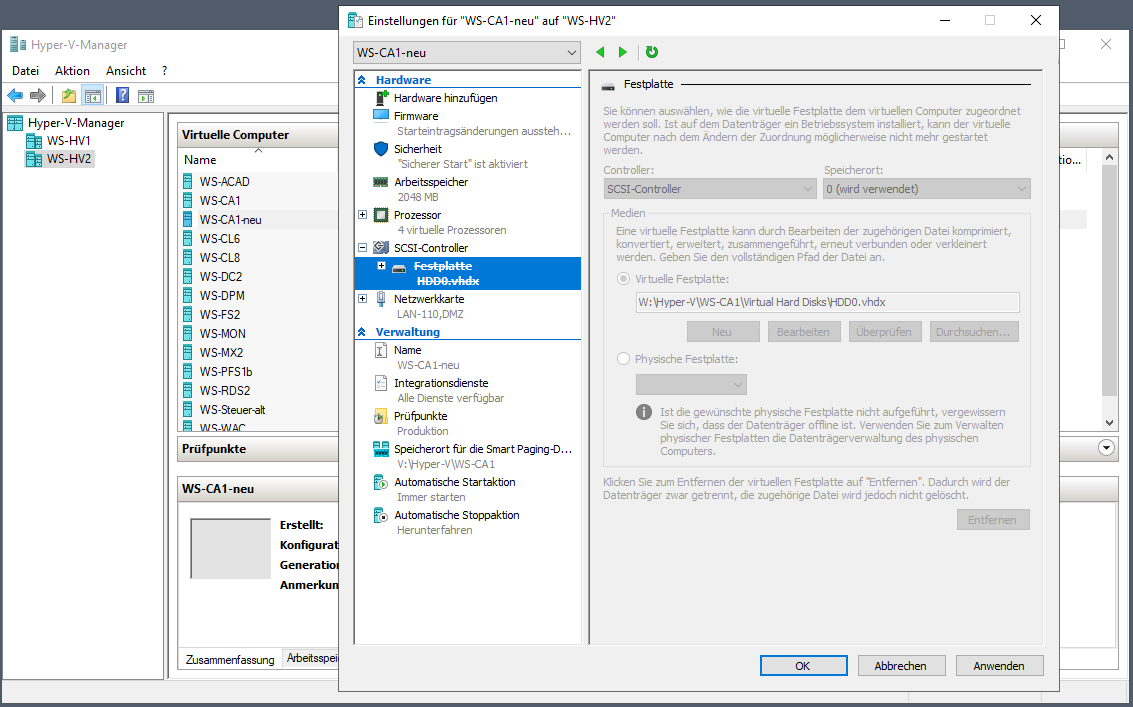Collapse the SCSI-Controller tree node

point(363,248)
